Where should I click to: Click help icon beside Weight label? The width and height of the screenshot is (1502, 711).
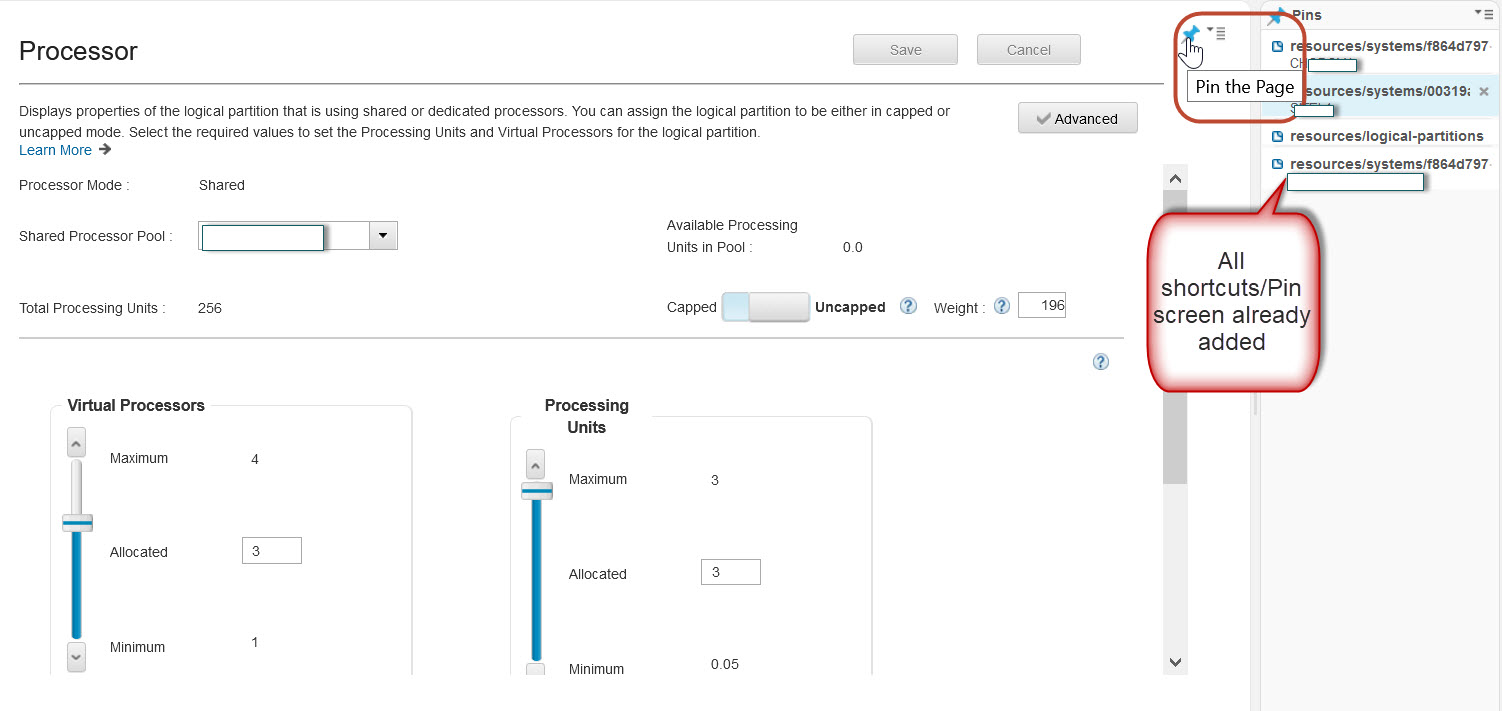pos(1001,307)
